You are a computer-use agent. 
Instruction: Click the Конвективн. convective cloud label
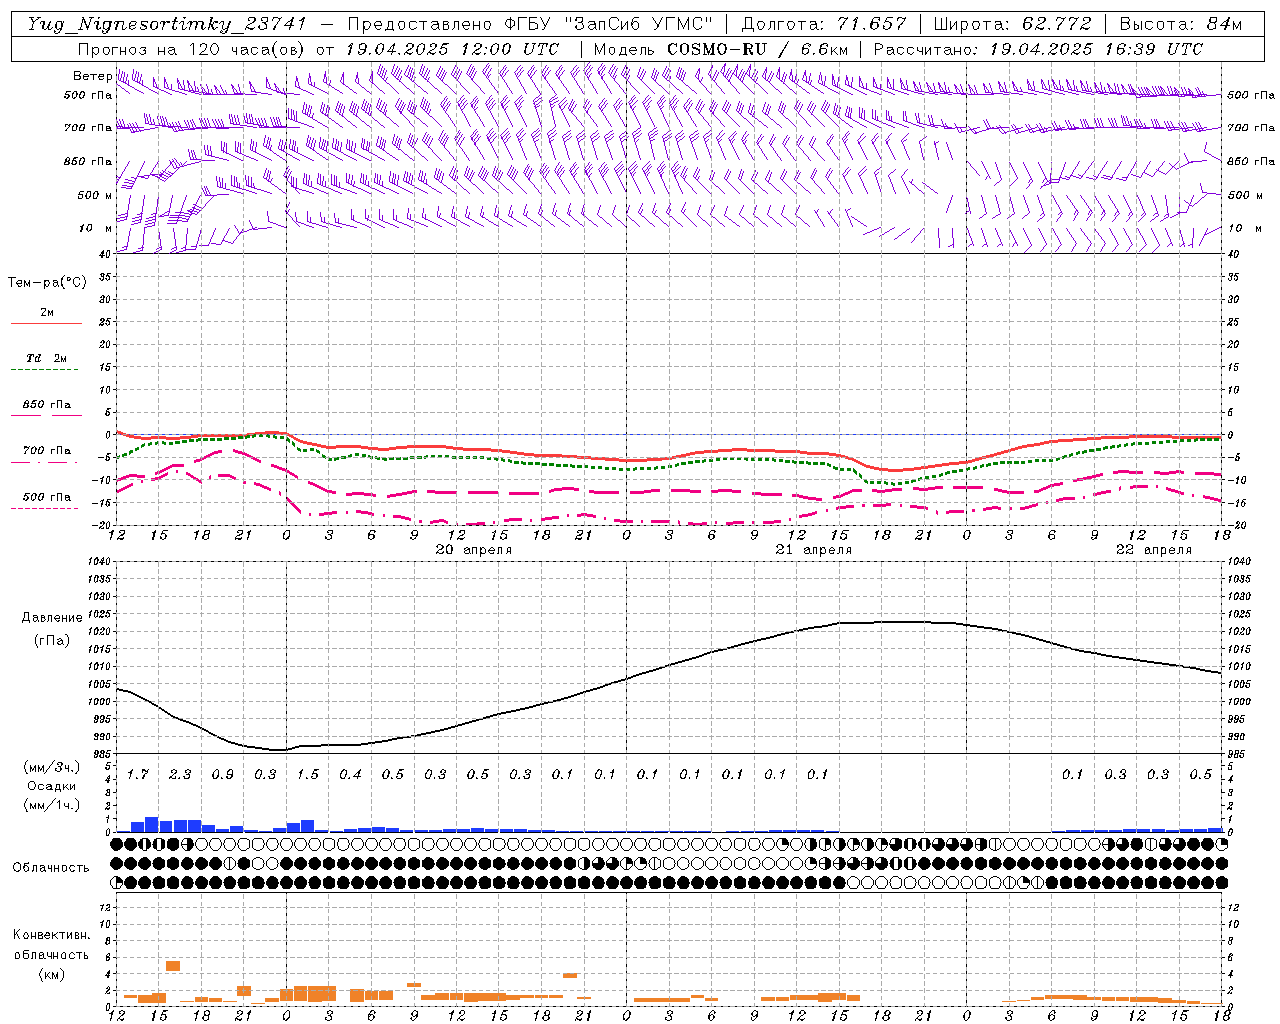[51, 935]
